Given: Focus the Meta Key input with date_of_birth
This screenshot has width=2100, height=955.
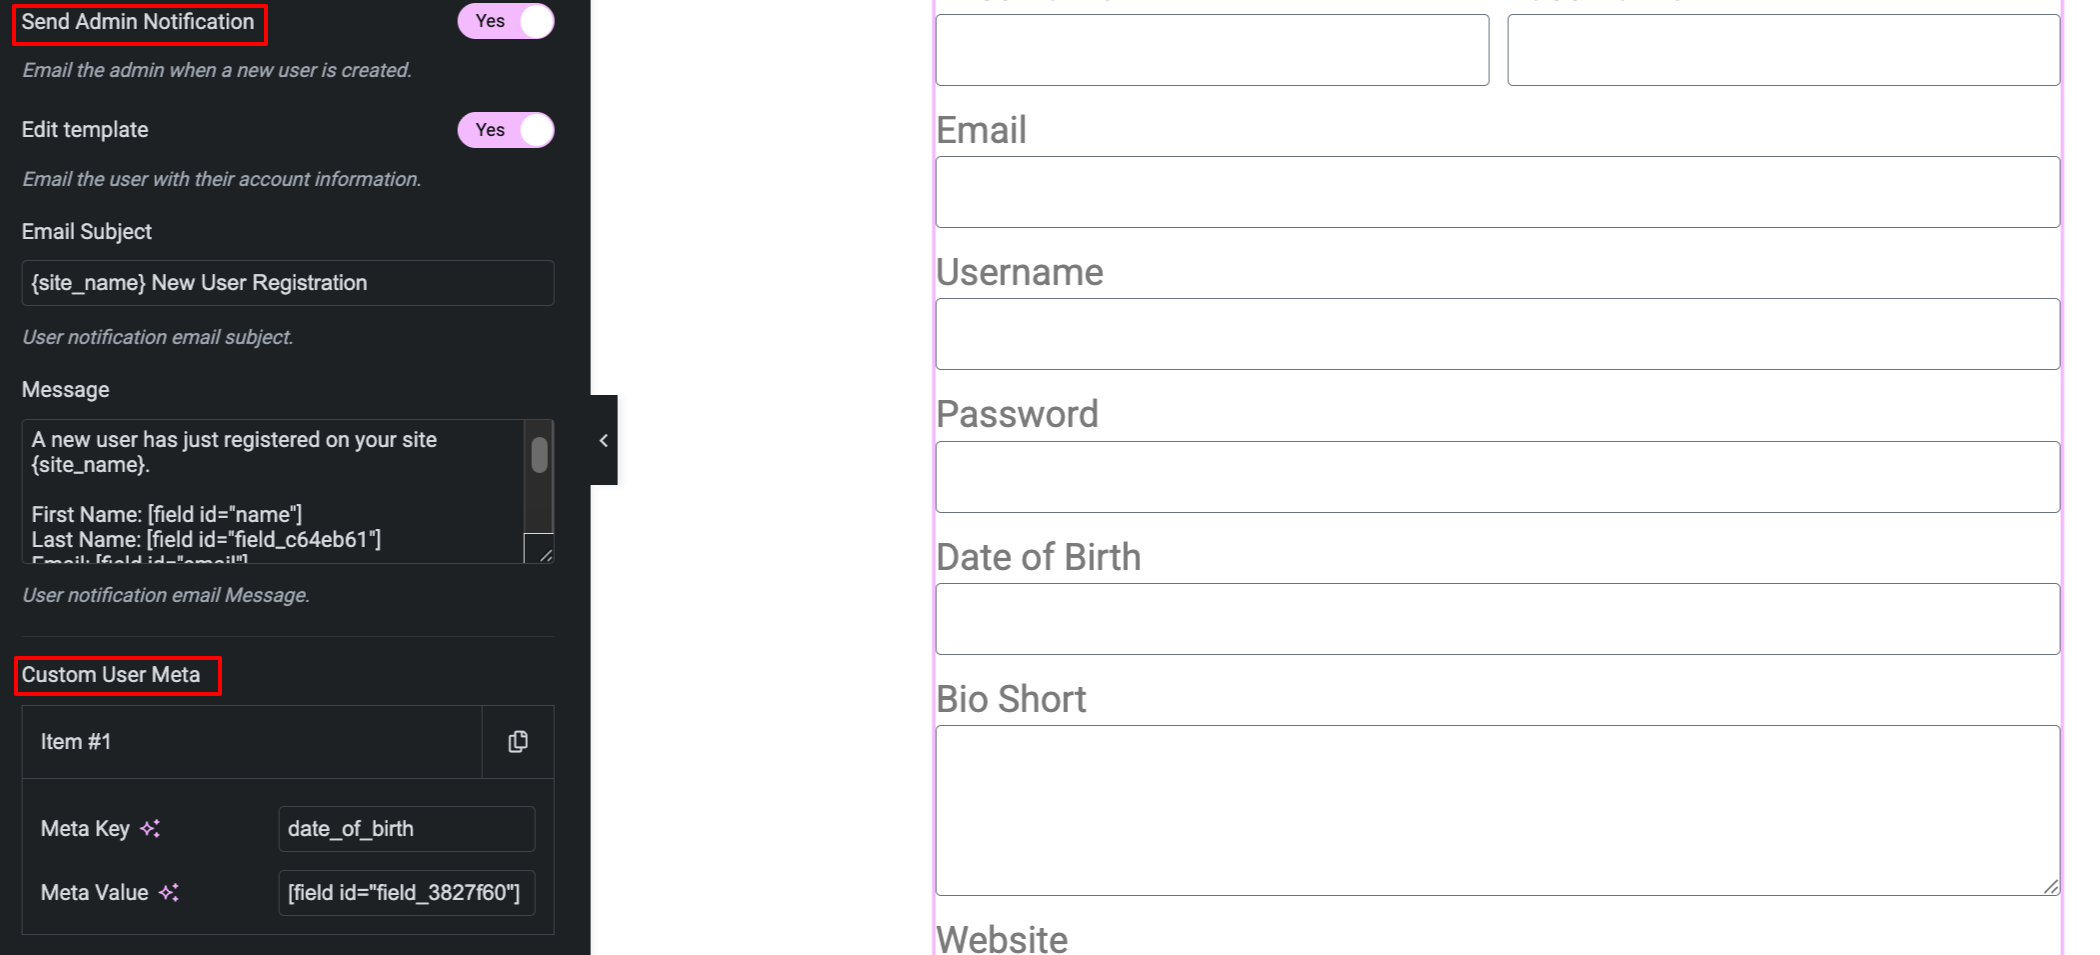Looking at the screenshot, I should click(406, 829).
